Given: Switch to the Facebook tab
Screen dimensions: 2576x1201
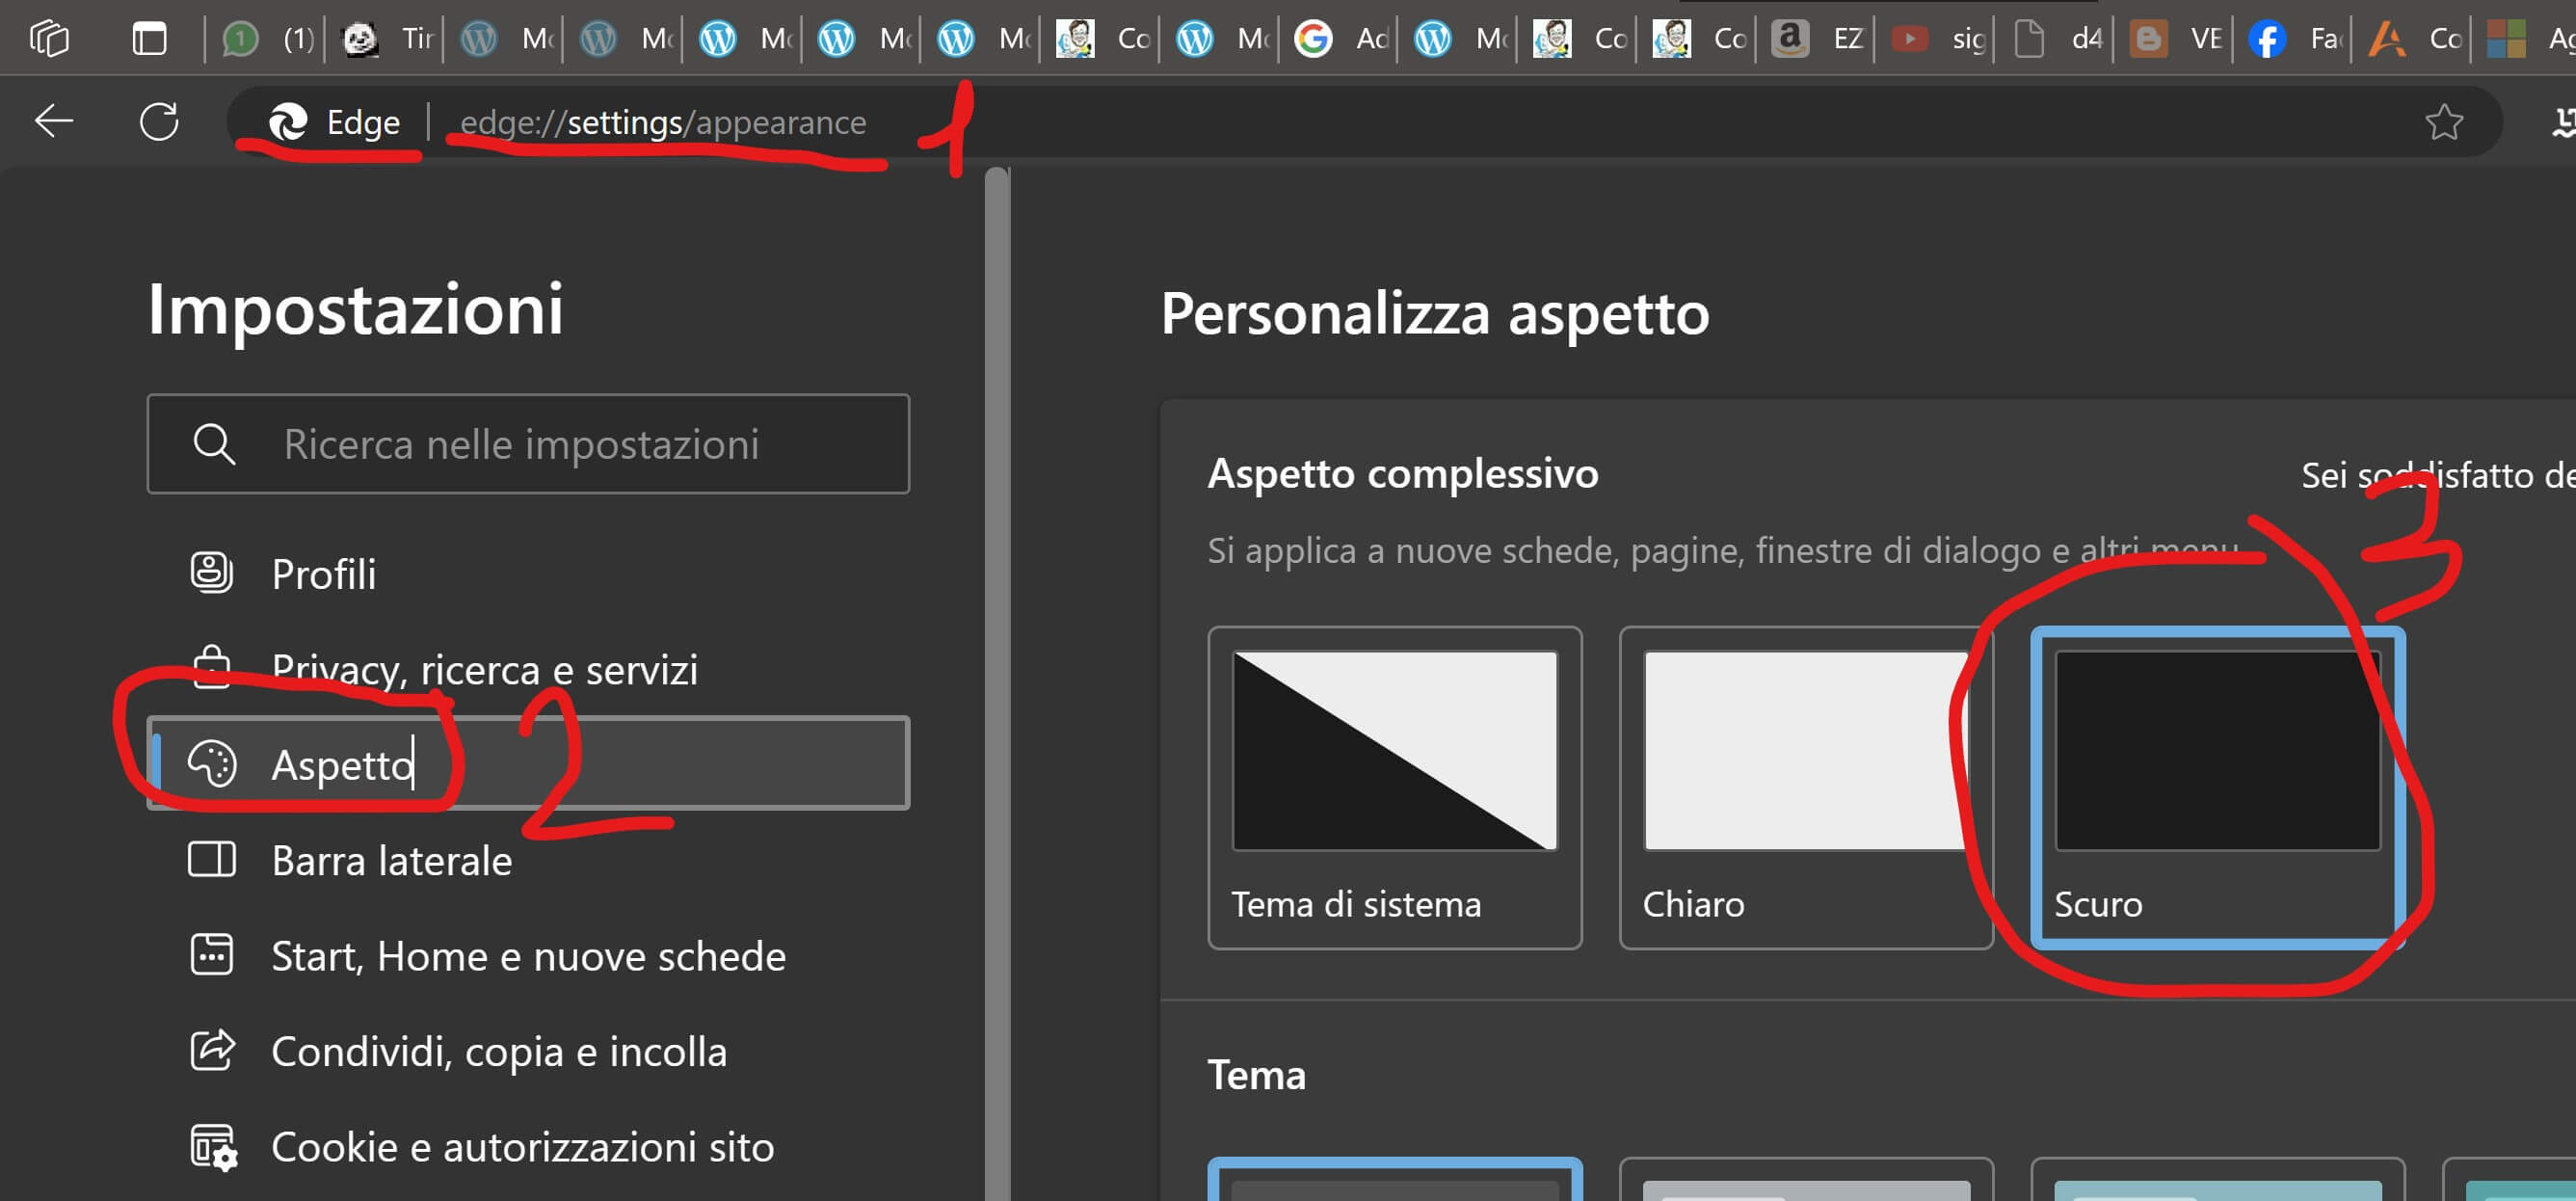Looking at the screenshot, I should [2292, 39].
